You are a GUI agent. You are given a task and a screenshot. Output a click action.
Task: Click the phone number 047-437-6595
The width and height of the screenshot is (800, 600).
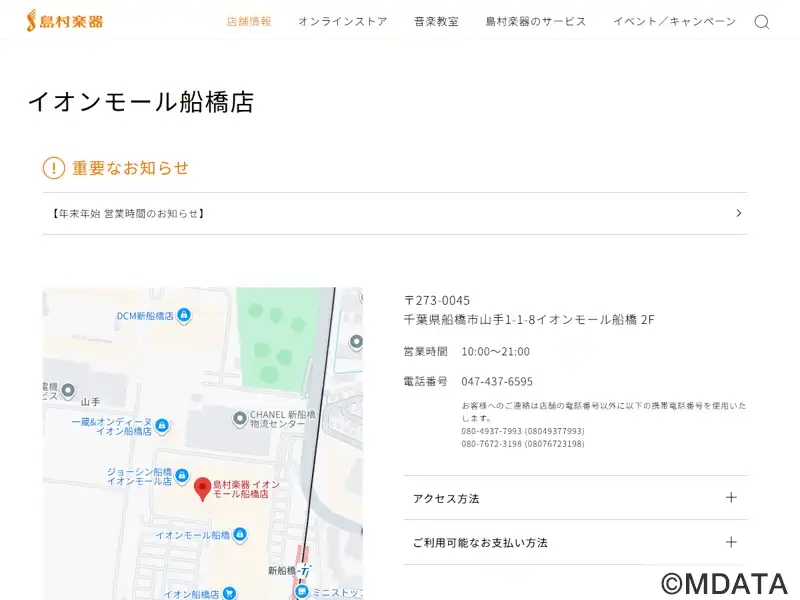click(x=497, y=382)
